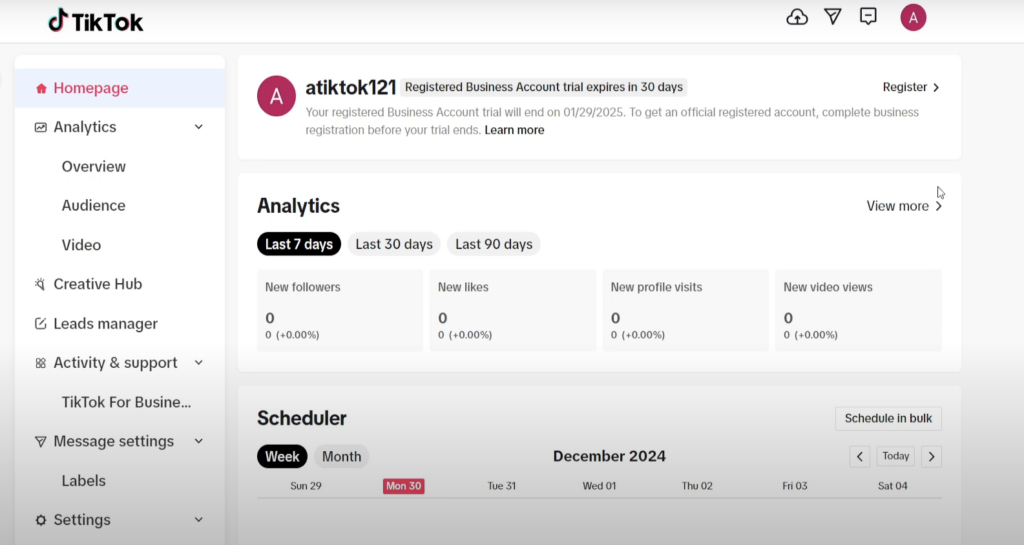Viewport: 1024px width, 545px height.
Task: Click the New followers stat card
Action: pos(340,311)
